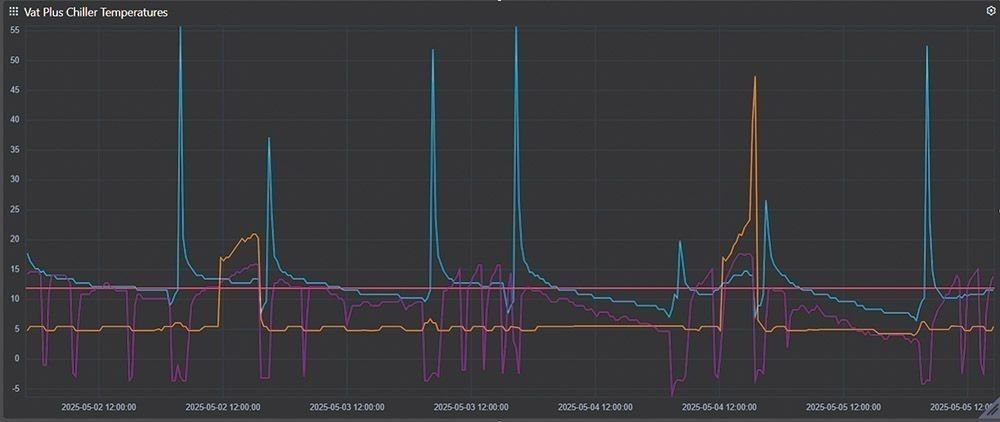
Task: Click the 45 label on the y-axis
Action: pyautogui.click(x=15, y=90)
